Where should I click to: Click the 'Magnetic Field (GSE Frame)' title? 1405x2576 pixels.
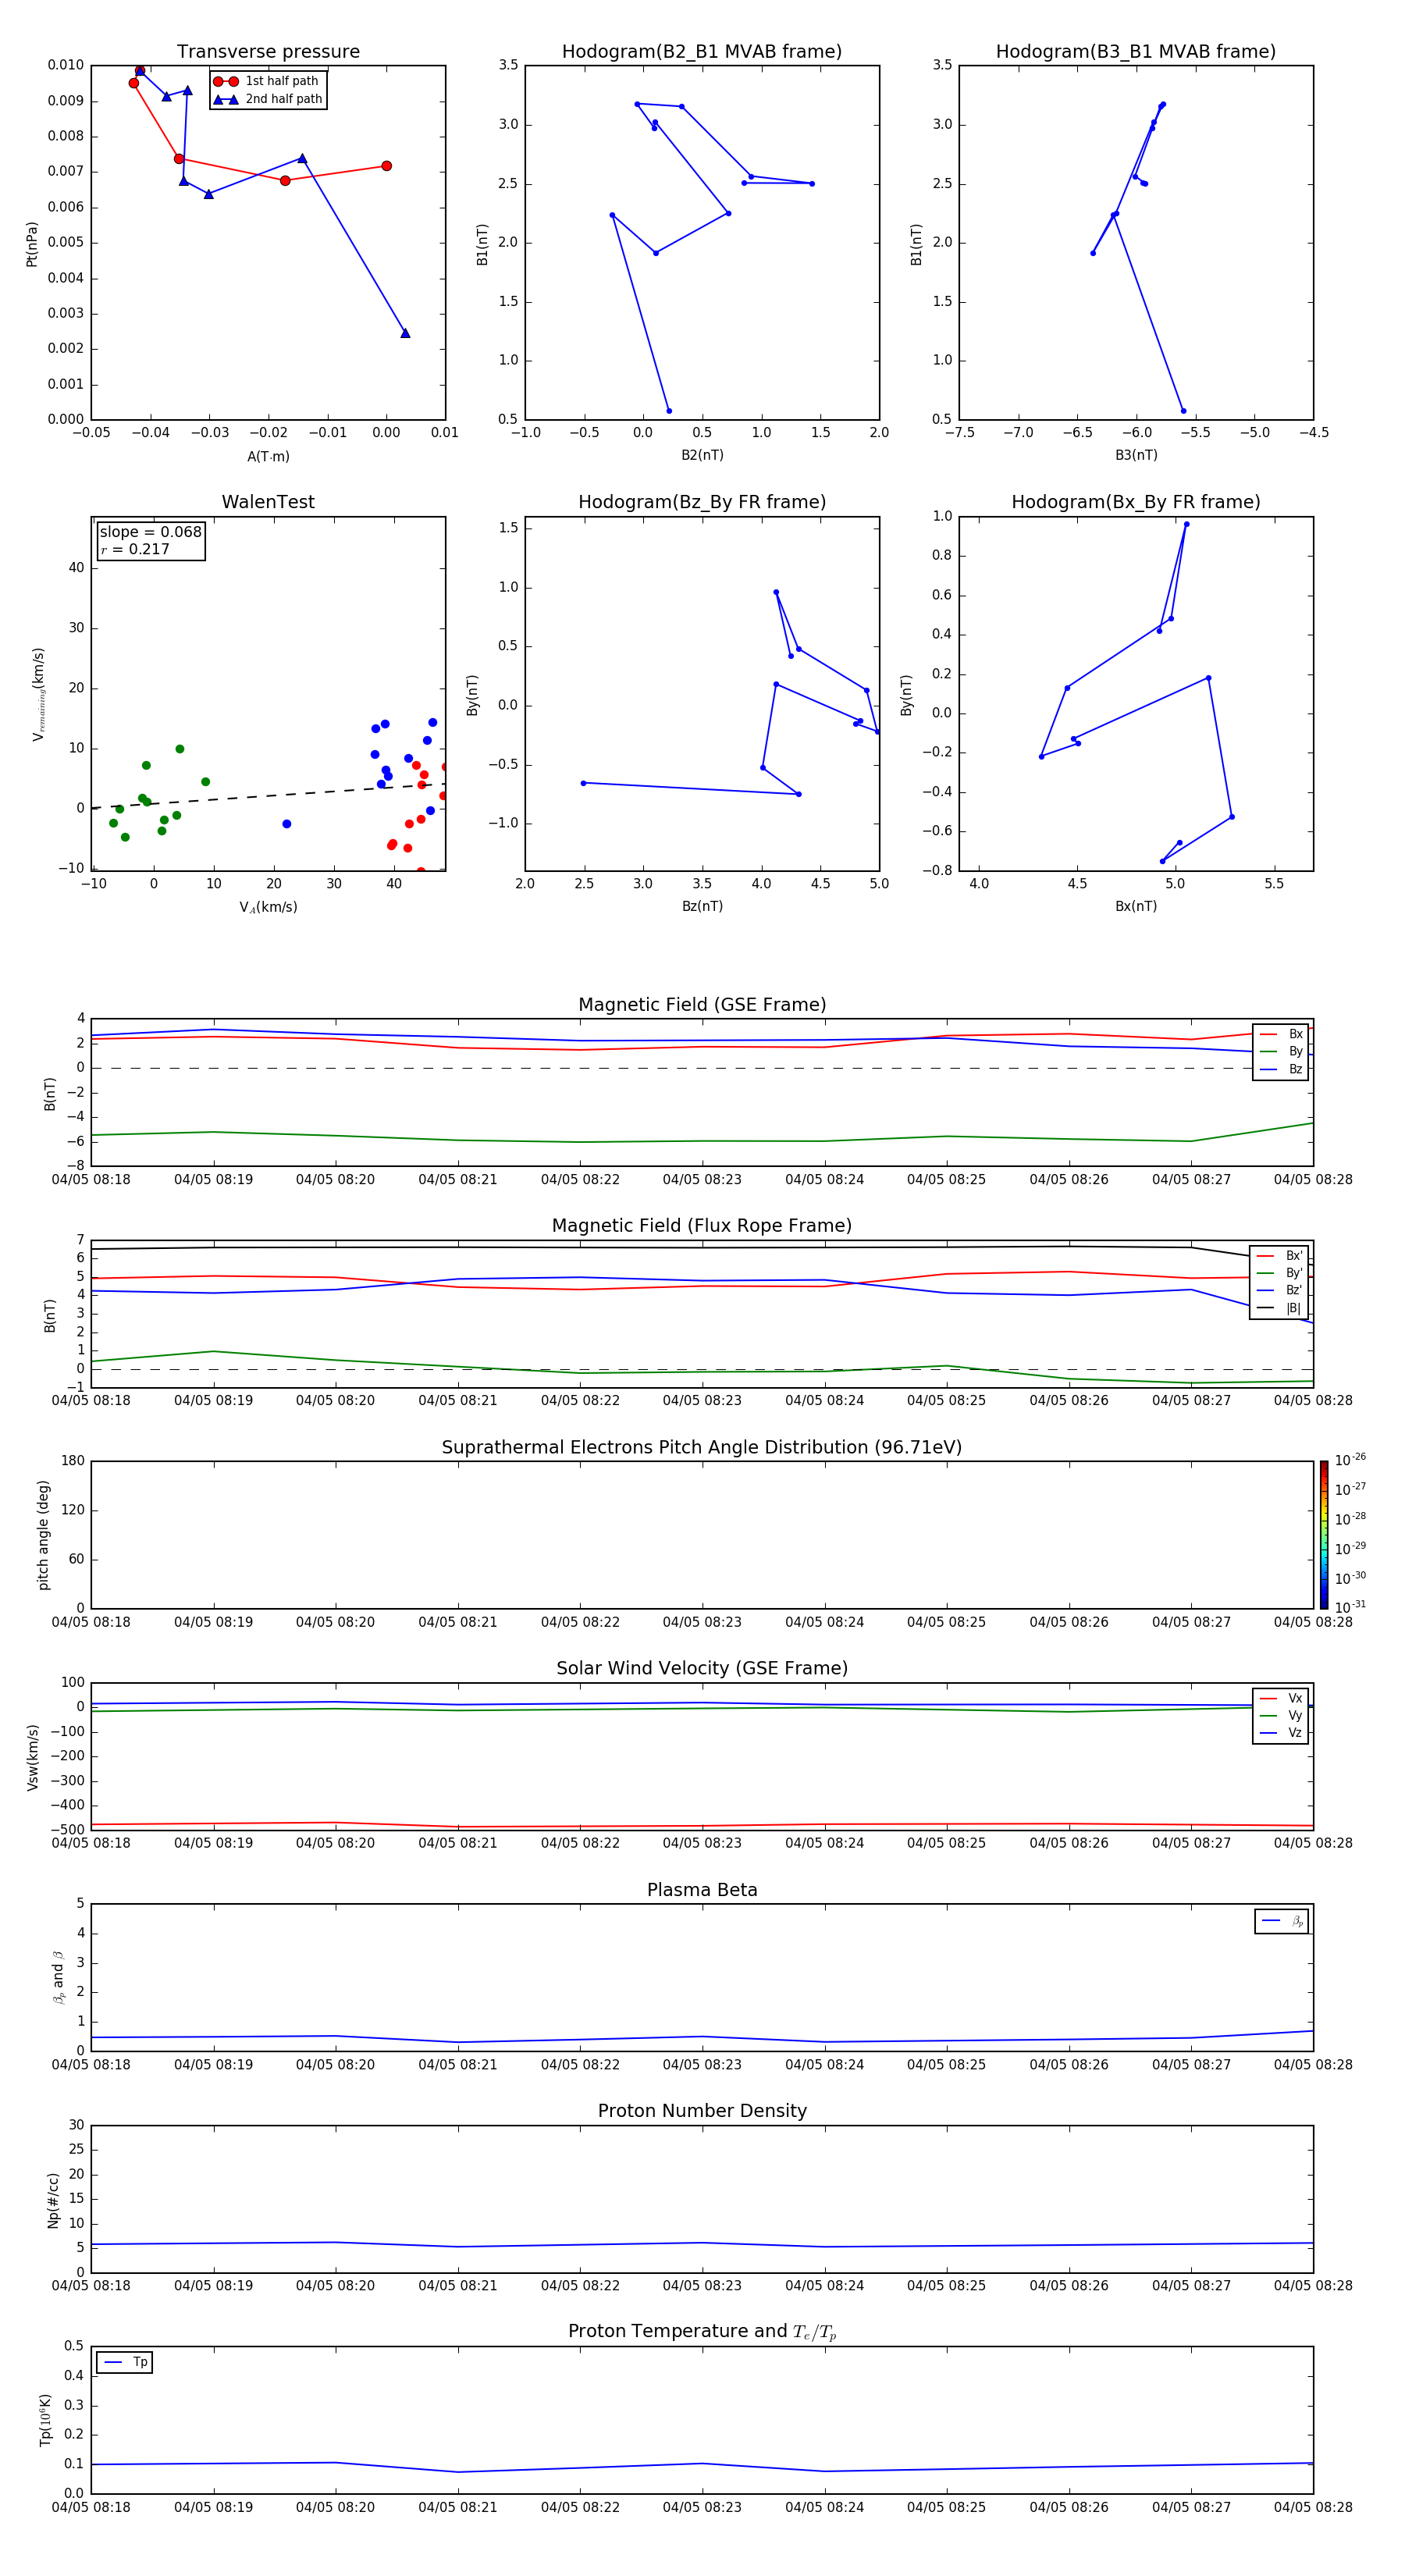pos(702,1005)
